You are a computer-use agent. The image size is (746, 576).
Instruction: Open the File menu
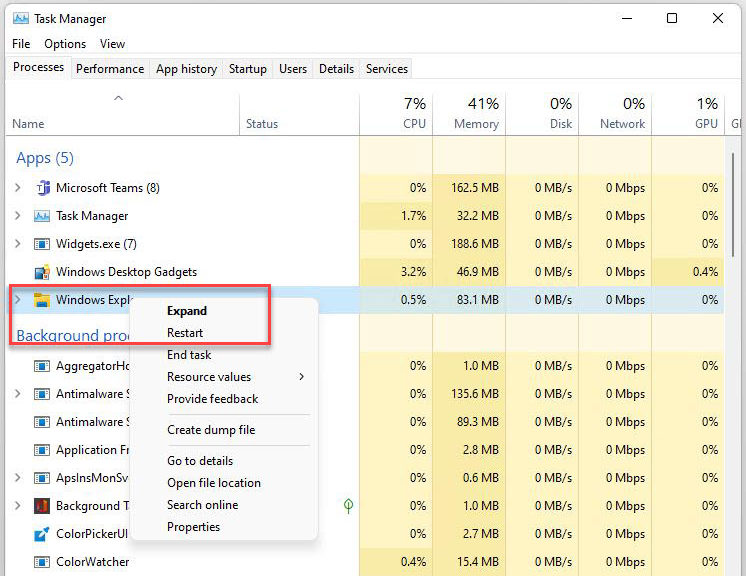pyautogui.click(x=21, y=44)
